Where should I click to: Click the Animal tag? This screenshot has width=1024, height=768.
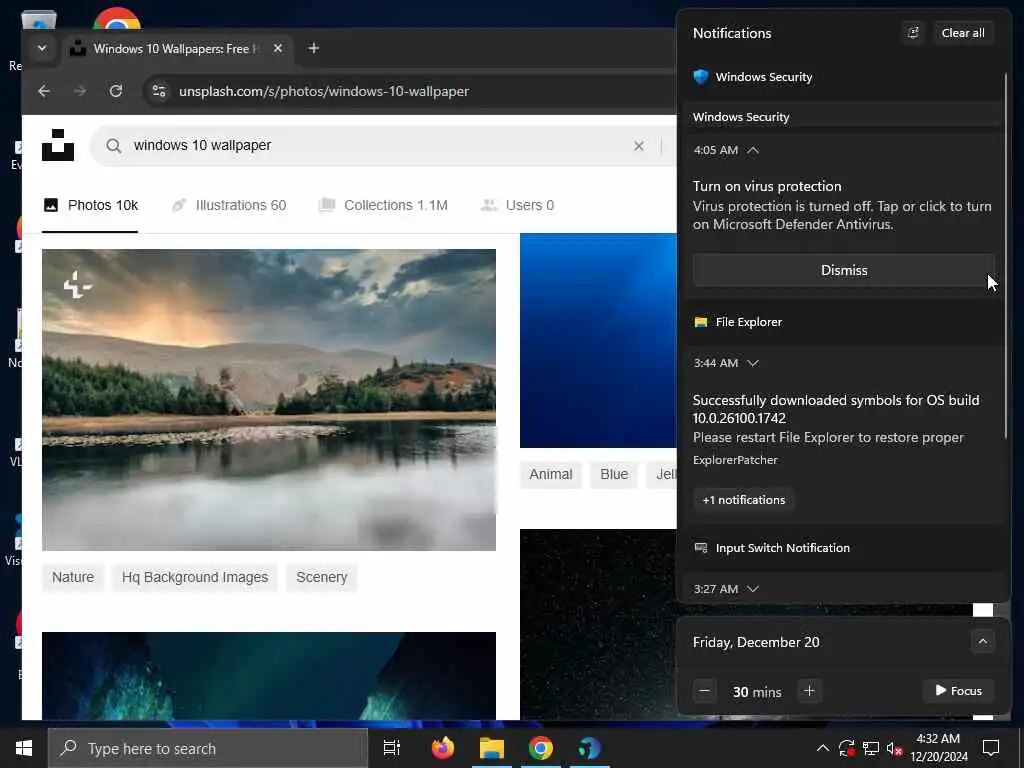pos(551,474)
